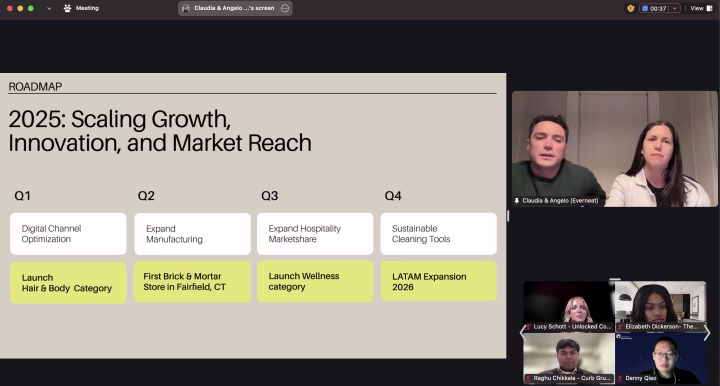The image size is (720, 386).
Task: Expand the recording timer dropdown arrow
Action: click(674, 8)
